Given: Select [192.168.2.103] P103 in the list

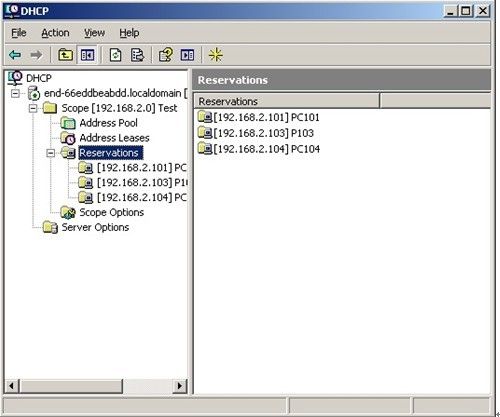Looking at the screenshot, I should [x=264, y=133].
